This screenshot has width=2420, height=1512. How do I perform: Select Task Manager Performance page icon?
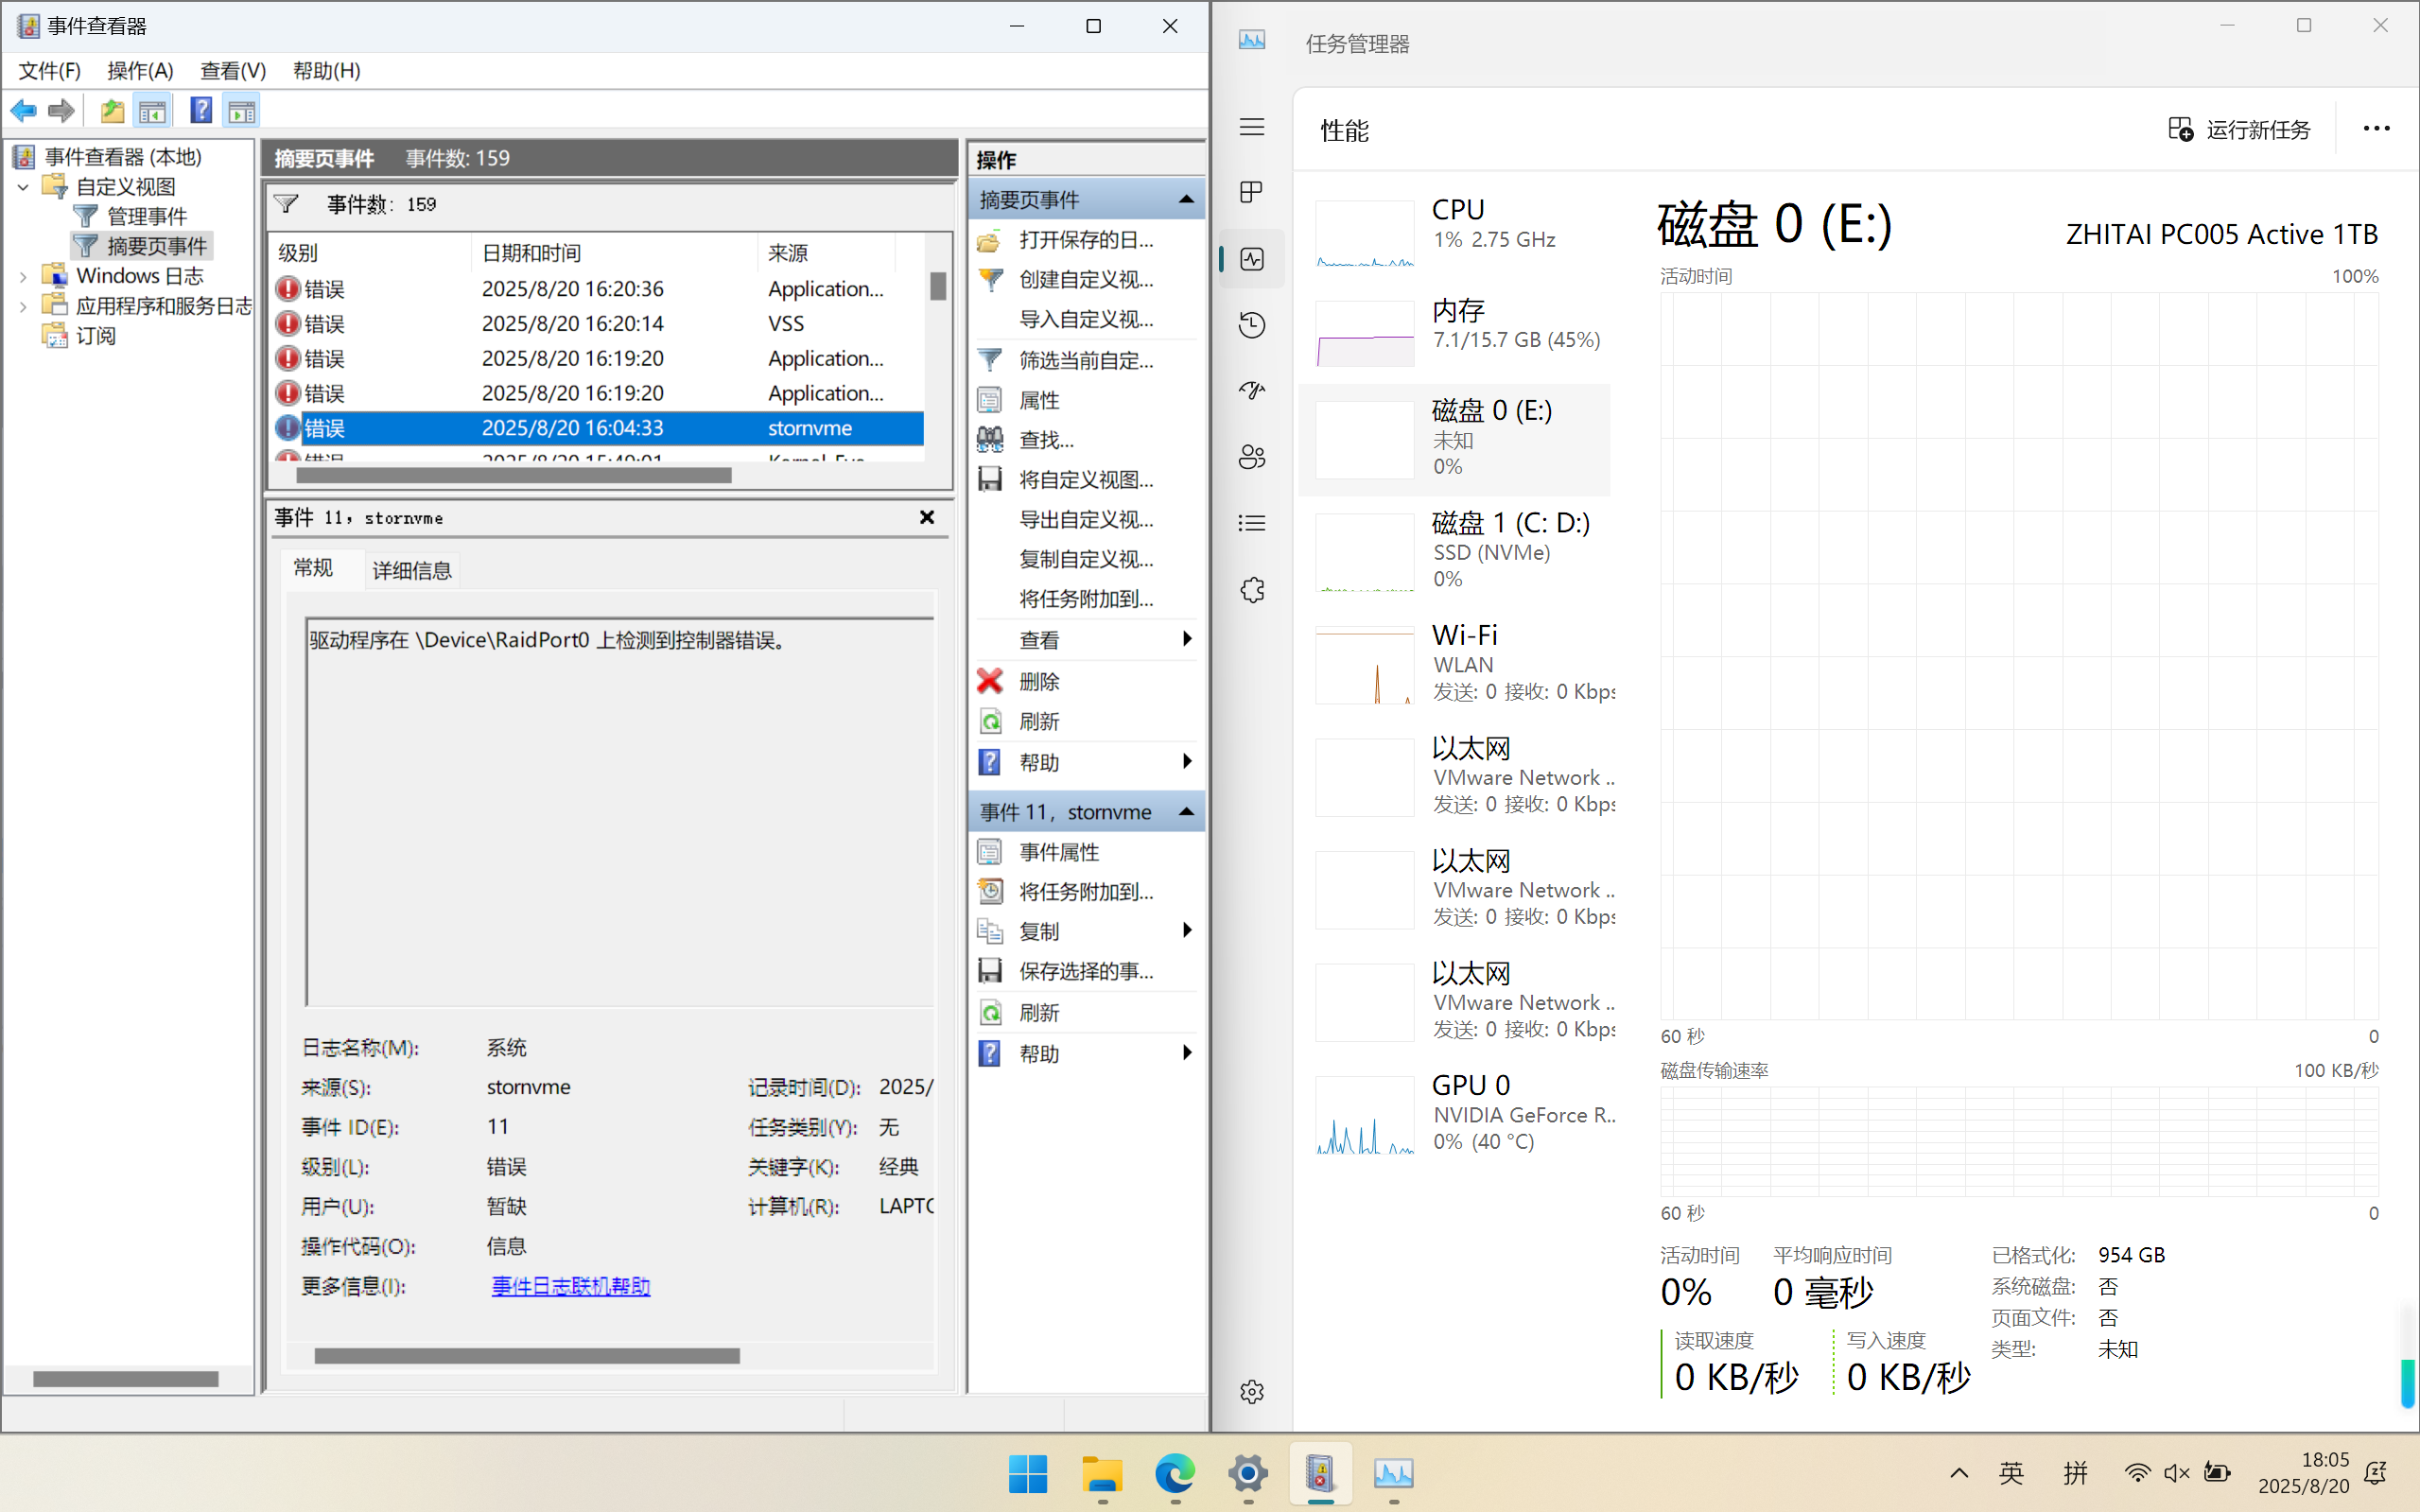1252,259
